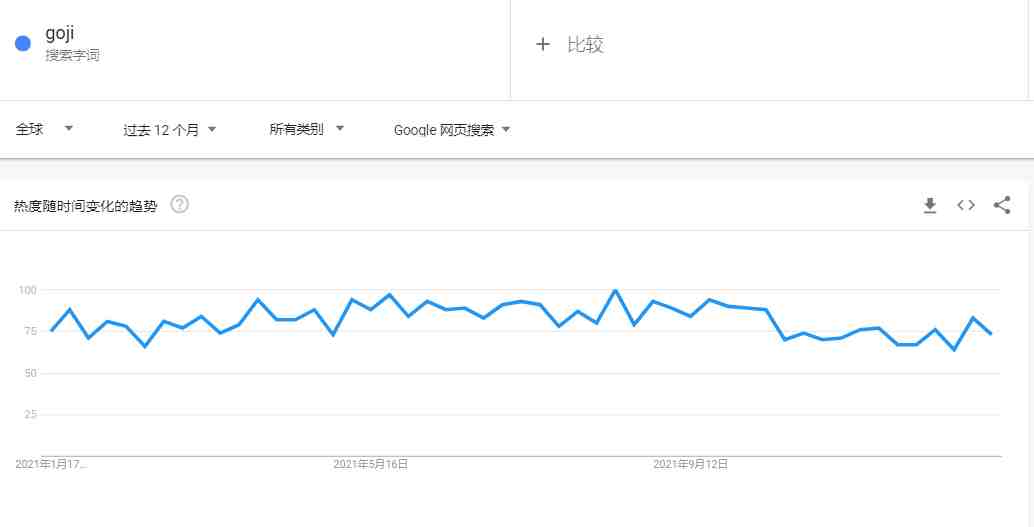Screen dimensions: 1034x527
Task: Share the interest over time chart
Action: point(1002,205)
